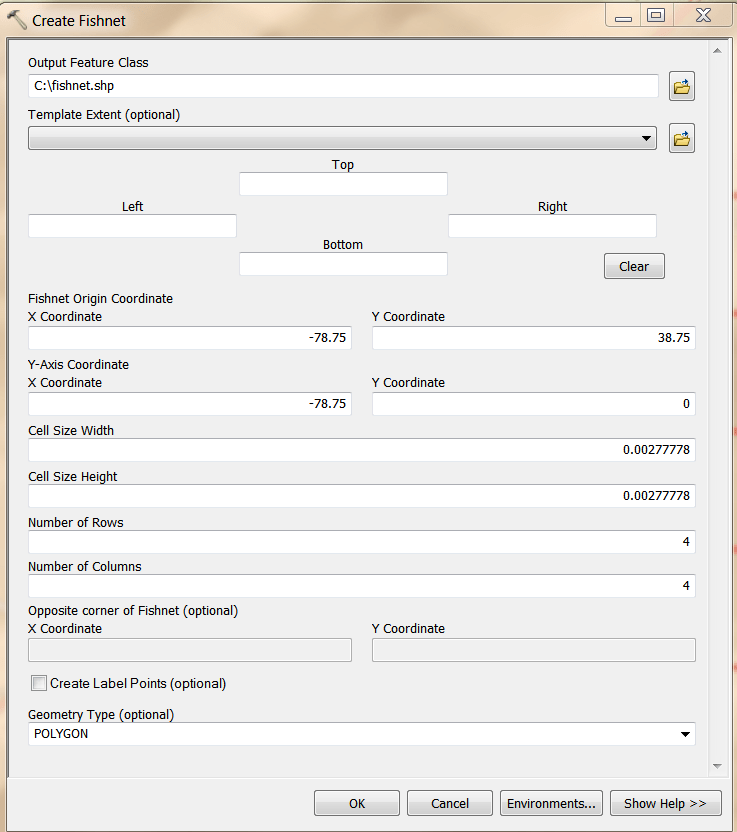The width and height of the screenshot is (737, 832).
Task: Select the Left extent field
Action: point(131,225)
